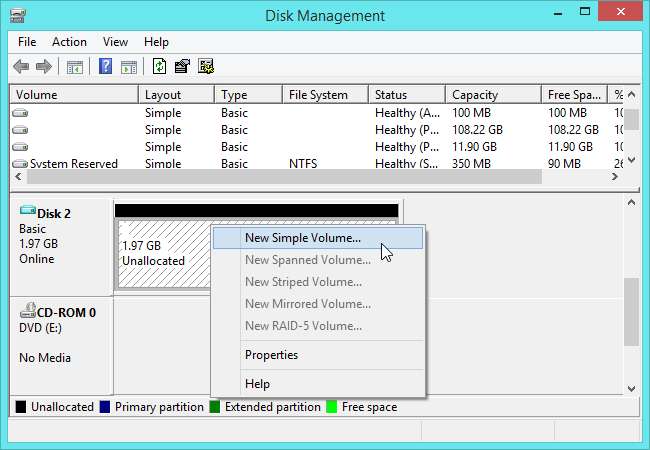
Task: Click volume list scroll down arrow
Action: coord(631,160)
